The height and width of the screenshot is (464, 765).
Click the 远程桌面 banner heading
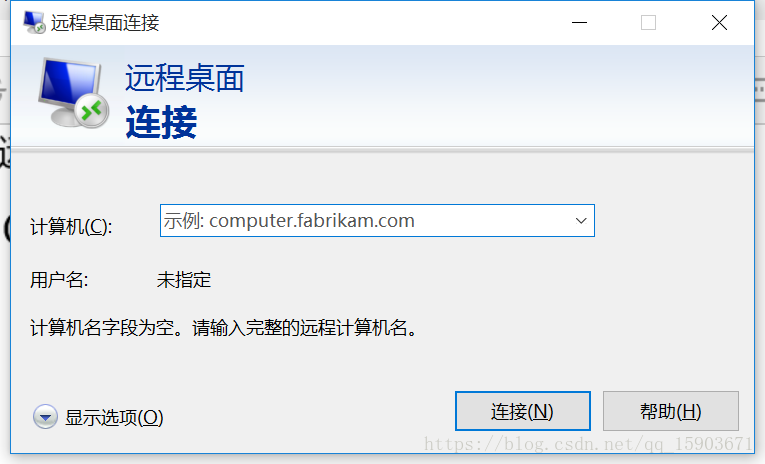(x=184, y=78)
